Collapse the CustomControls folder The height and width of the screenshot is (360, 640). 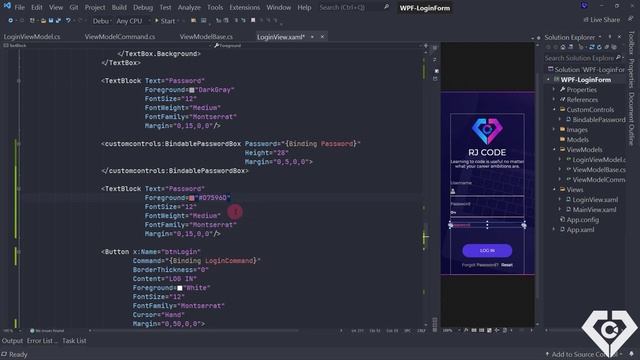(x=554, y=109)
